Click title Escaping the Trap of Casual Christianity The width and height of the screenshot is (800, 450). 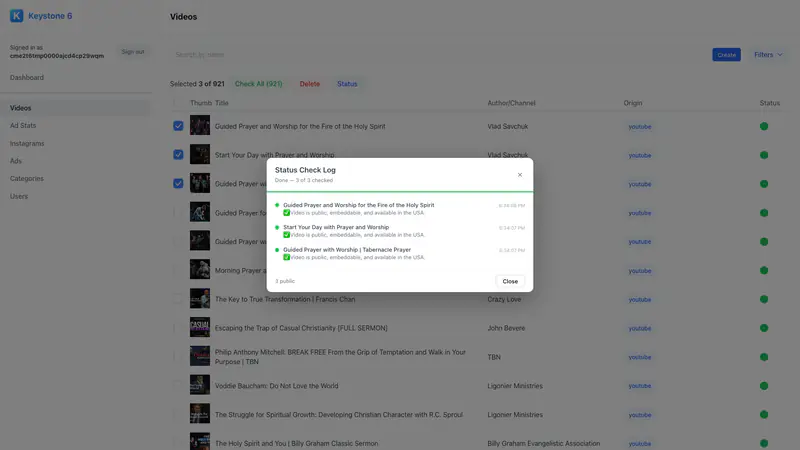[x=301, y=328]
